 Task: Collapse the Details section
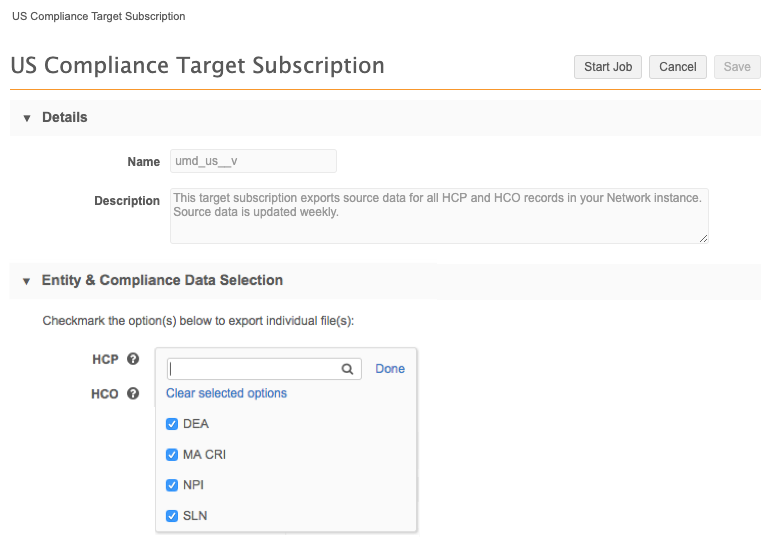pos(27,118)
